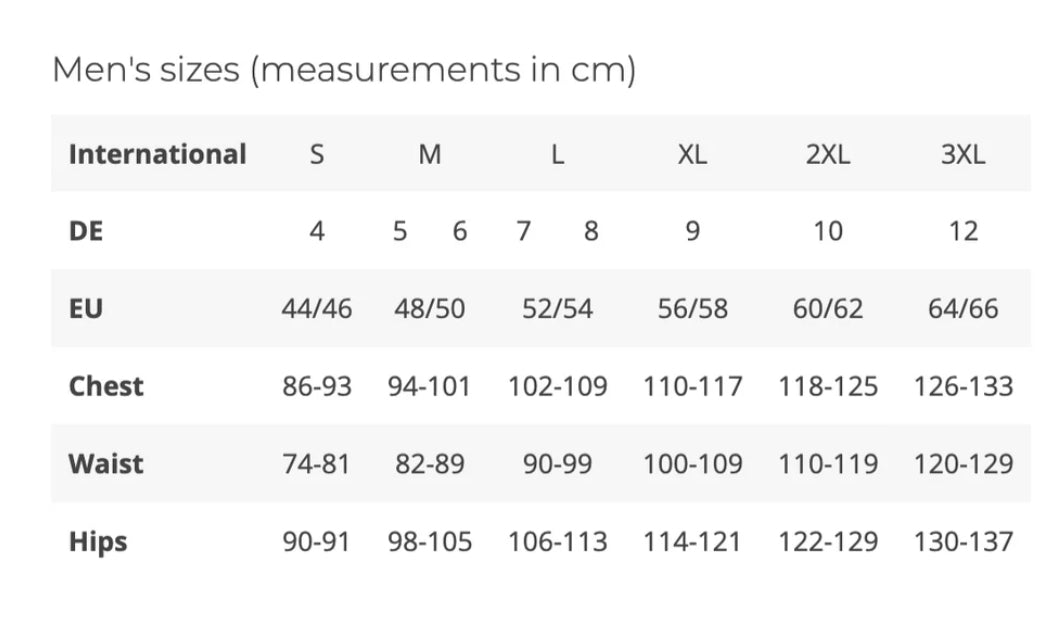Viewport: 1045px width, 621px height.
Task: Click DE size 9 cell
Action: point(692,232)
